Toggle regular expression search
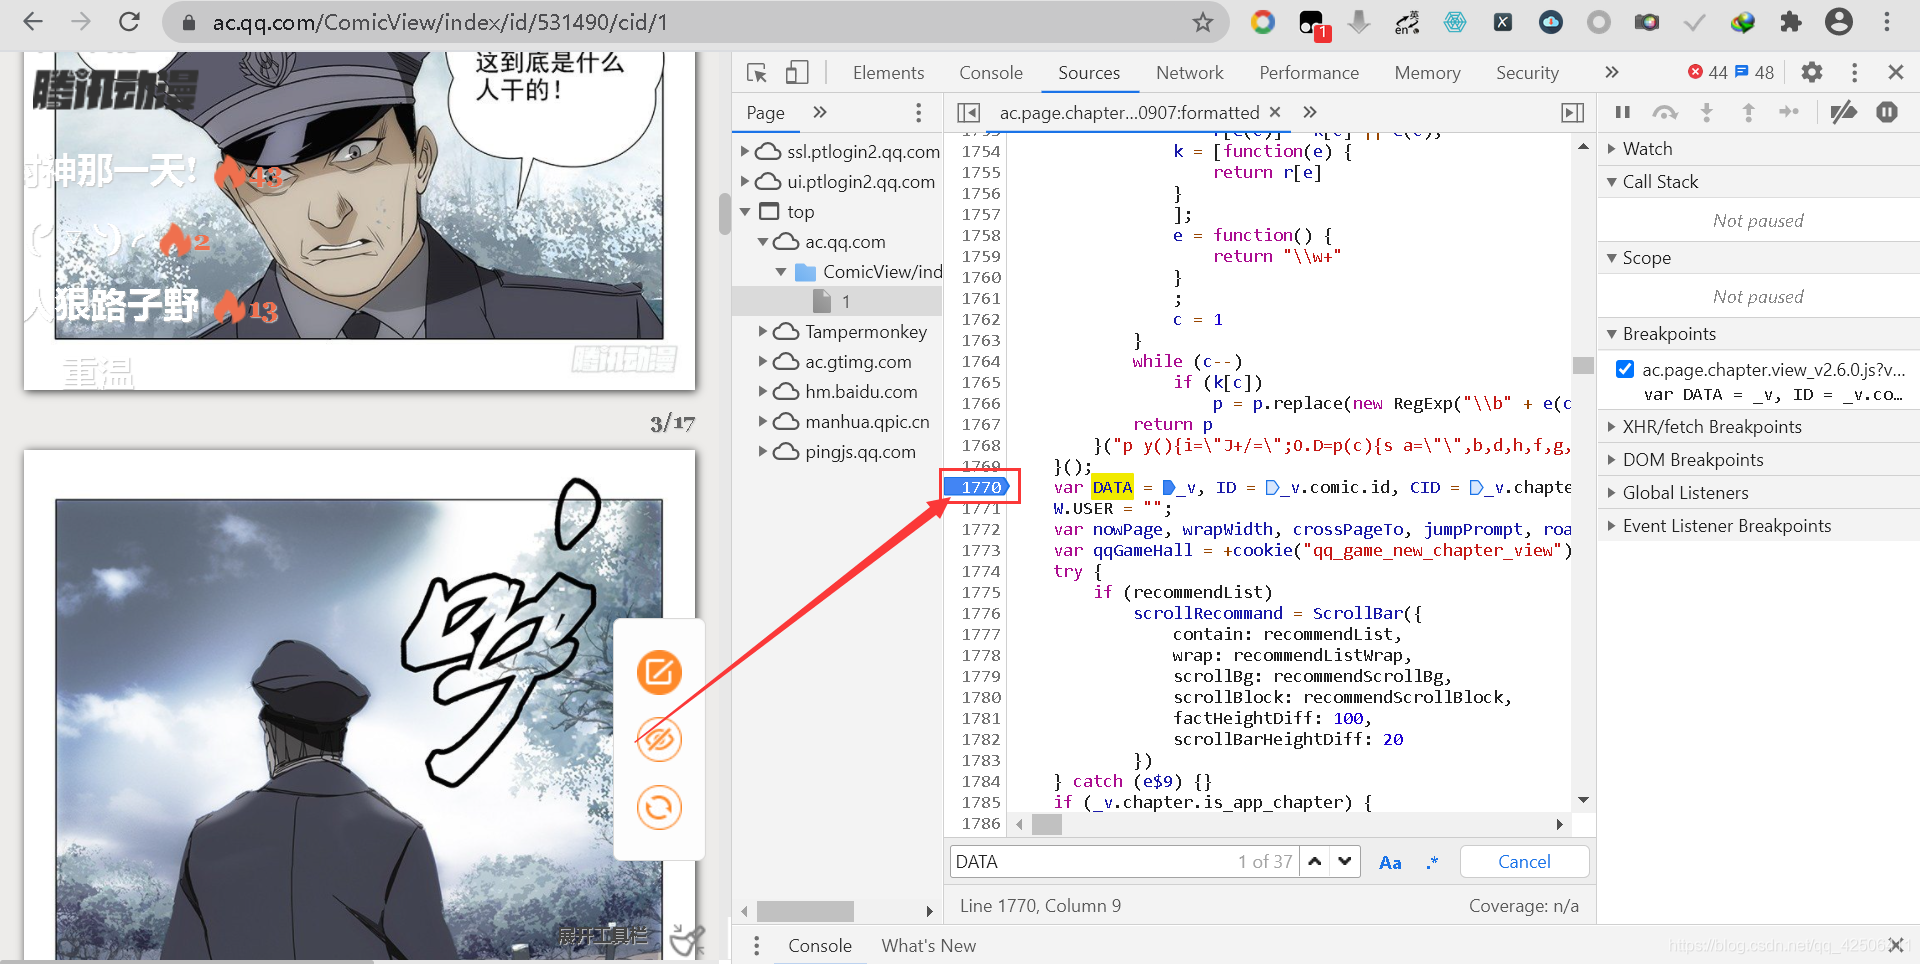Image resolution: width=1920 pixels, height=964 pixels. tap(1432, 862)
